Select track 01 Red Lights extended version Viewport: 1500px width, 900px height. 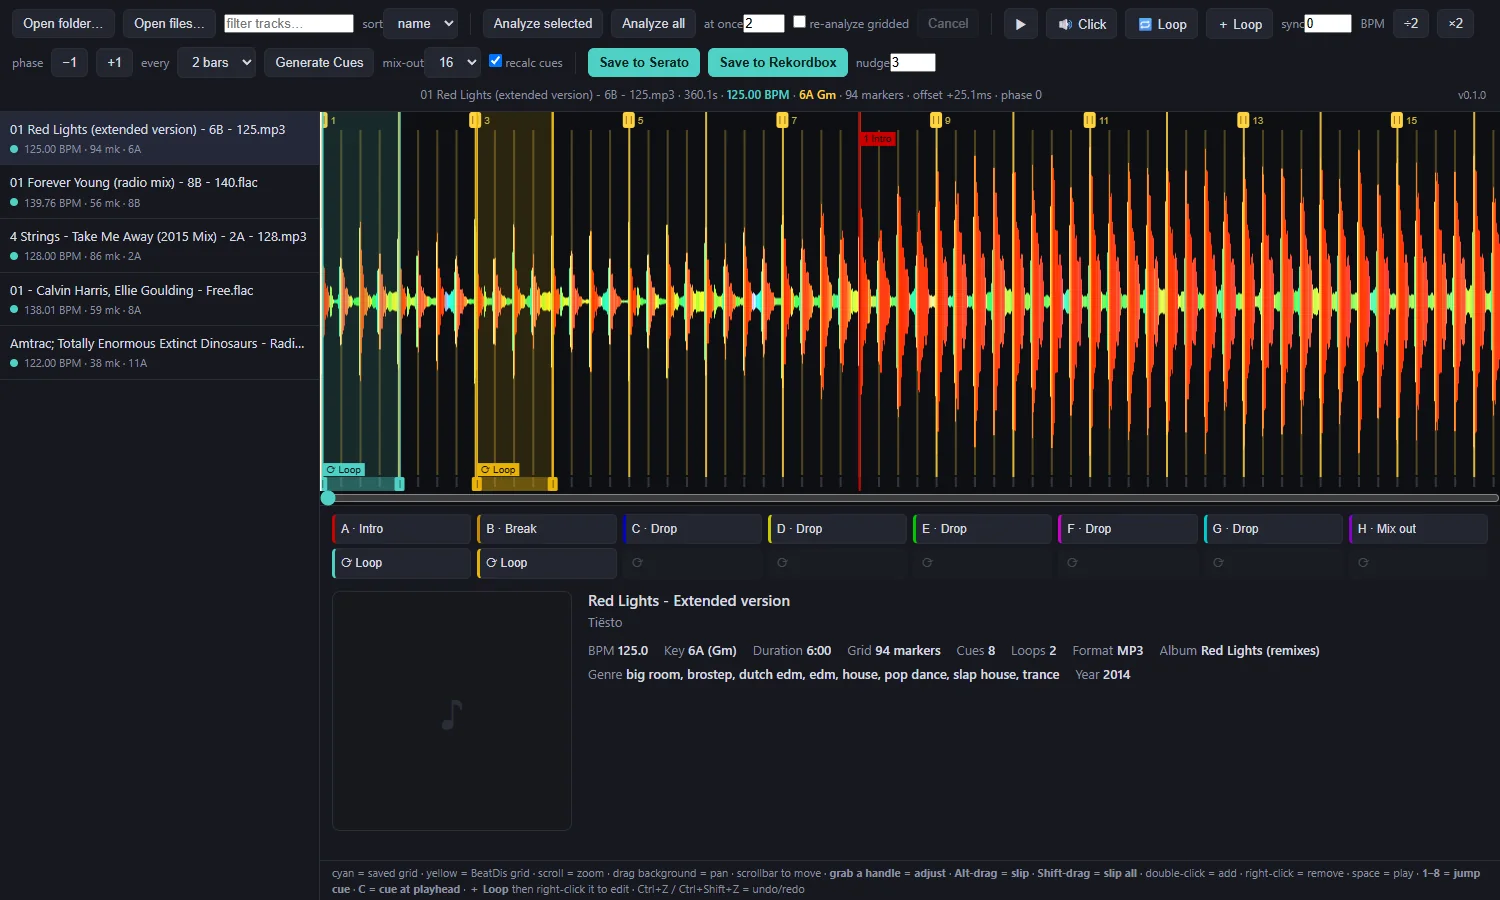point(160,138)
